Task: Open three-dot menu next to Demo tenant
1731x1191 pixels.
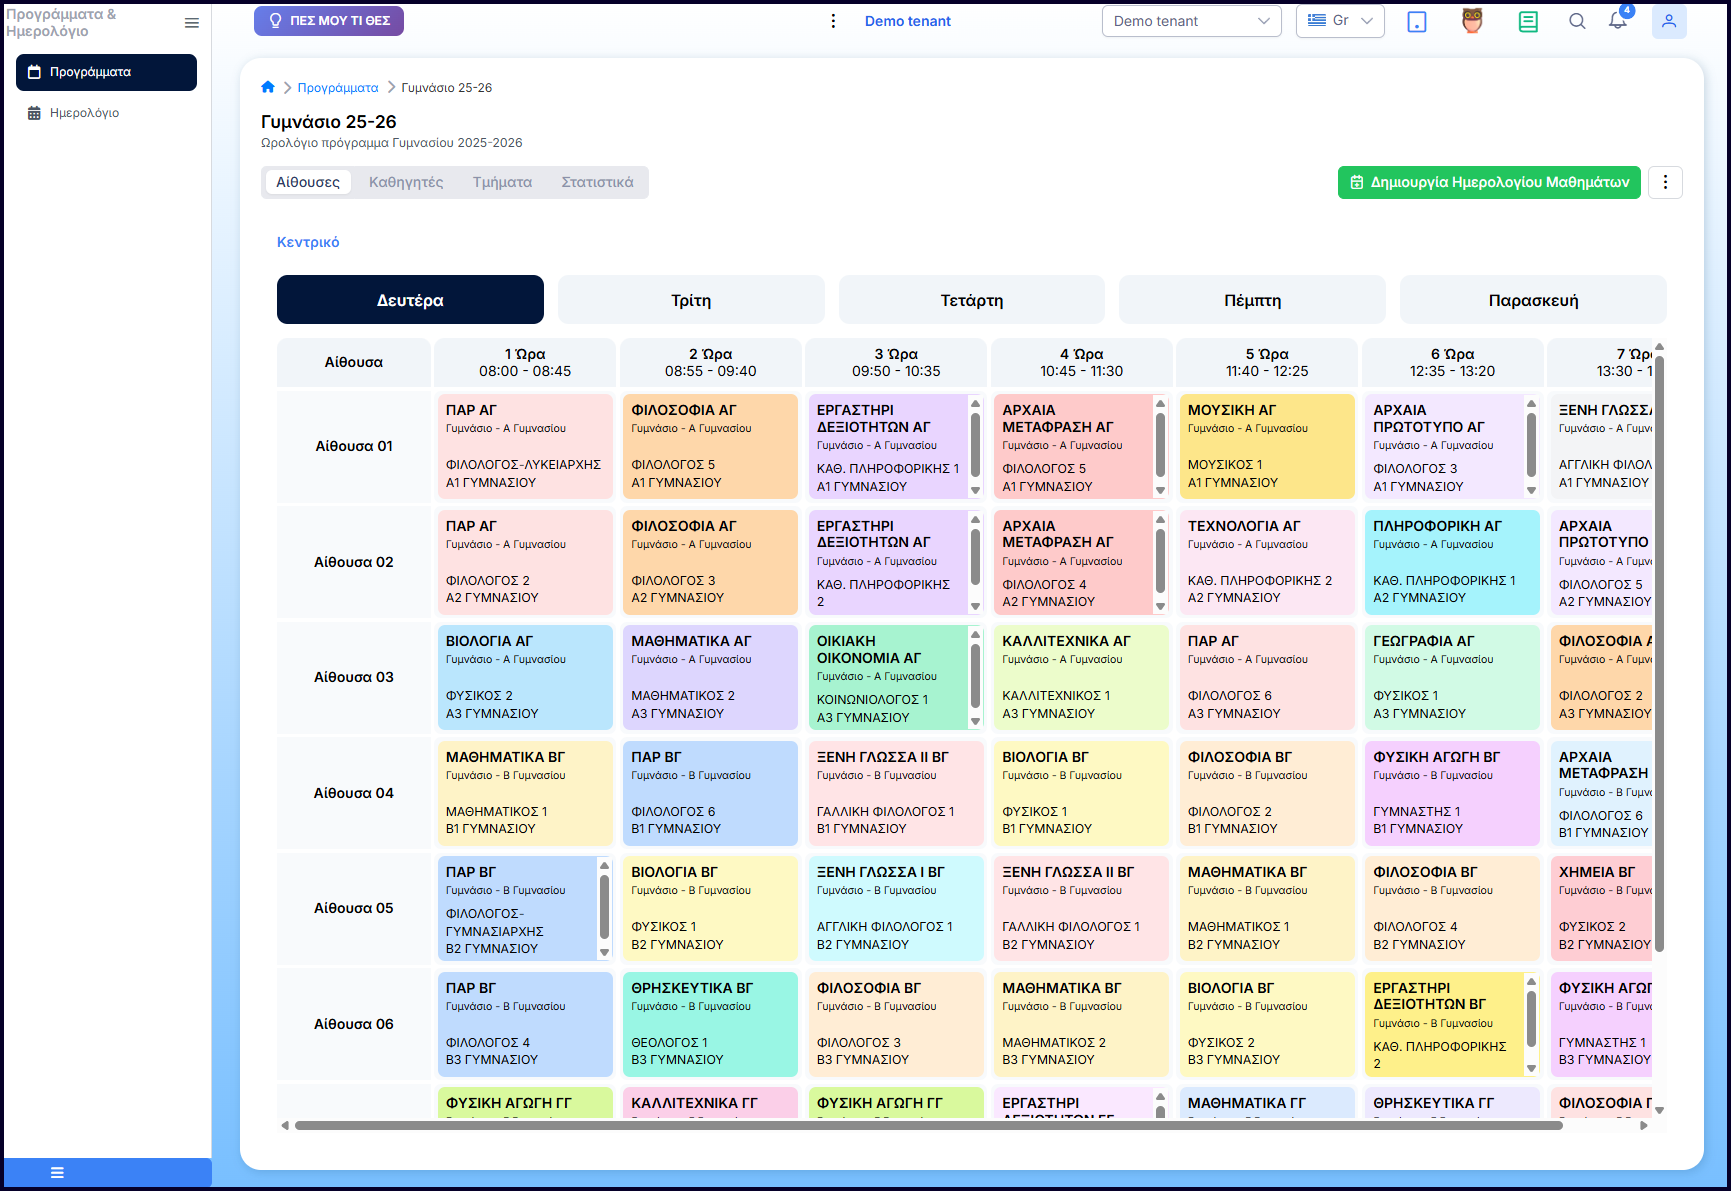Action: [833, 21]
